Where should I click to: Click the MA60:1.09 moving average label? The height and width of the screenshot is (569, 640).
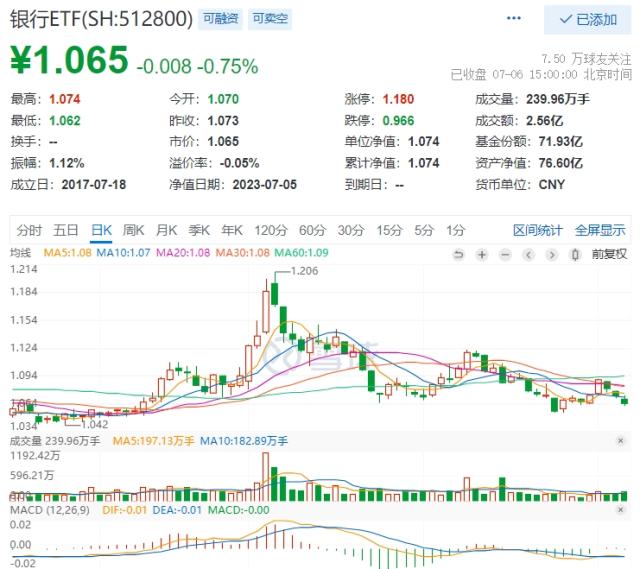coord(301,253)
